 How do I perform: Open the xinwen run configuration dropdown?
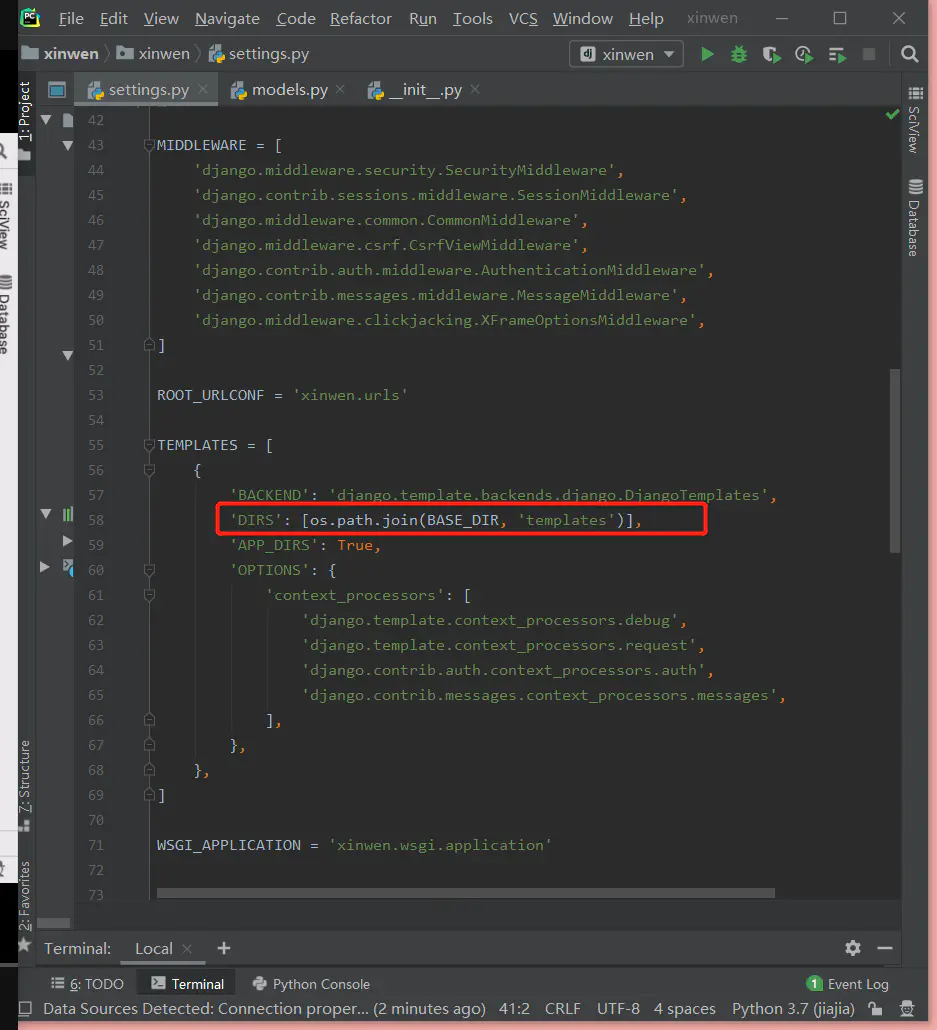click(x=626, y=54)
